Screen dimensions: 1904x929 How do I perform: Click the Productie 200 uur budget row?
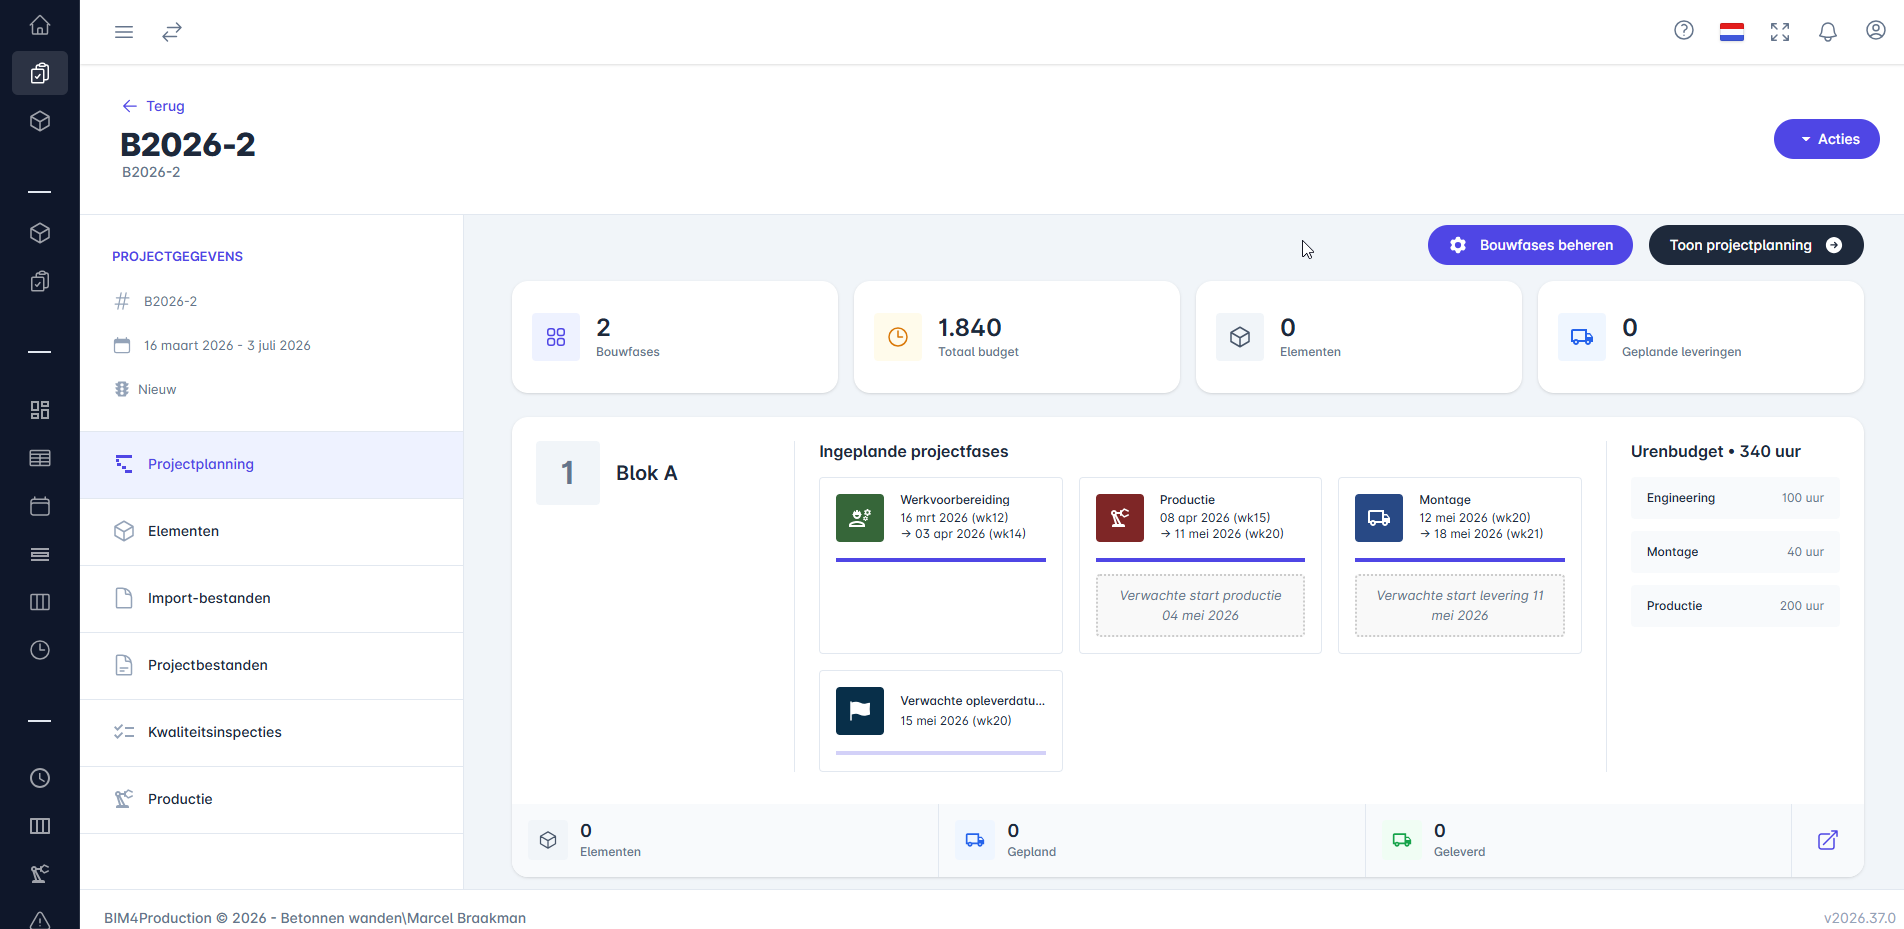click(1735, 606)
